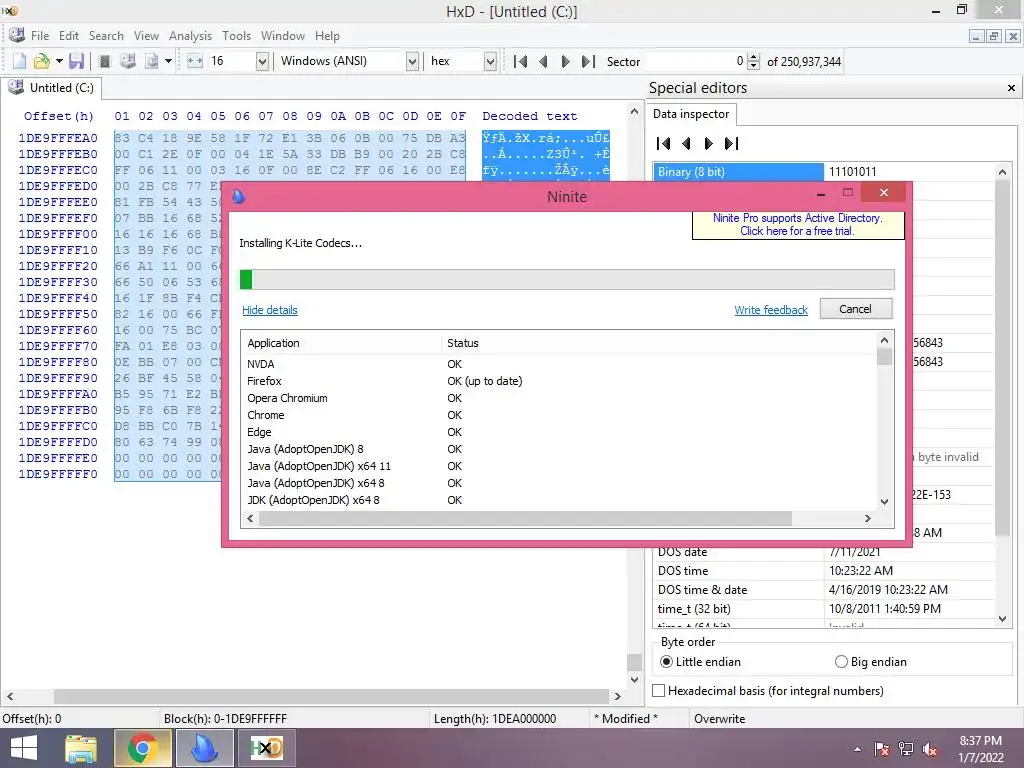Click Firefox row in Ninite list
Image resolution: width=1024 pixels, height=768 pixels.
(560, 381)
